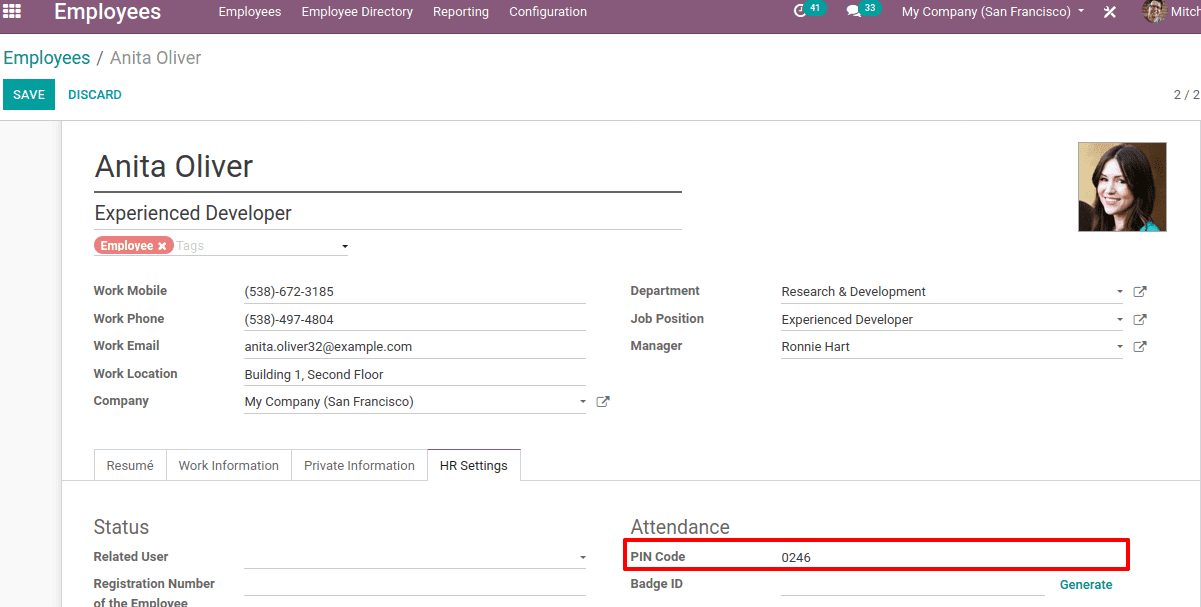
Task: Switch to the Work Information tab
Action: (229, 465)
